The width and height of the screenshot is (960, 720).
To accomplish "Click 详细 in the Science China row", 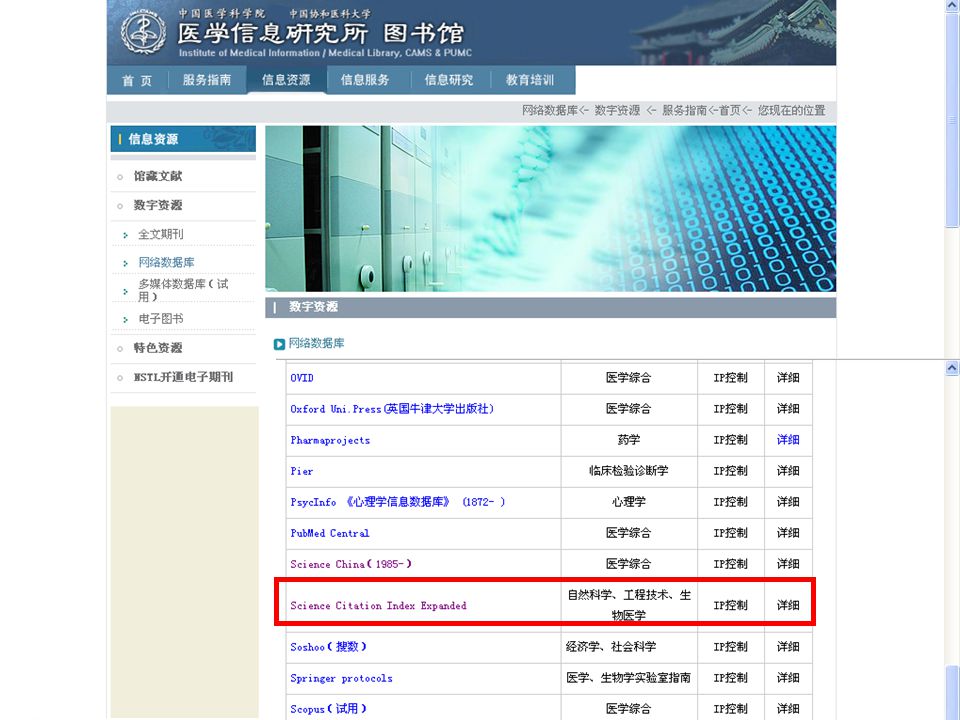I will click(x=788, y=564).
